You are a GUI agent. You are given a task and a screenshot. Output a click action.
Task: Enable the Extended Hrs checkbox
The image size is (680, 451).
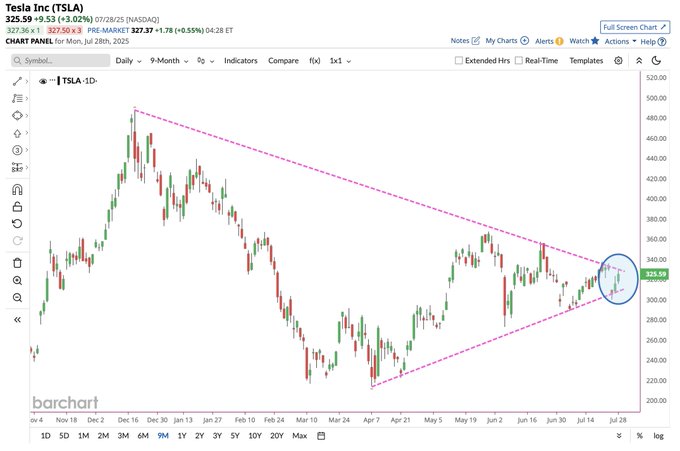point(458,61)
